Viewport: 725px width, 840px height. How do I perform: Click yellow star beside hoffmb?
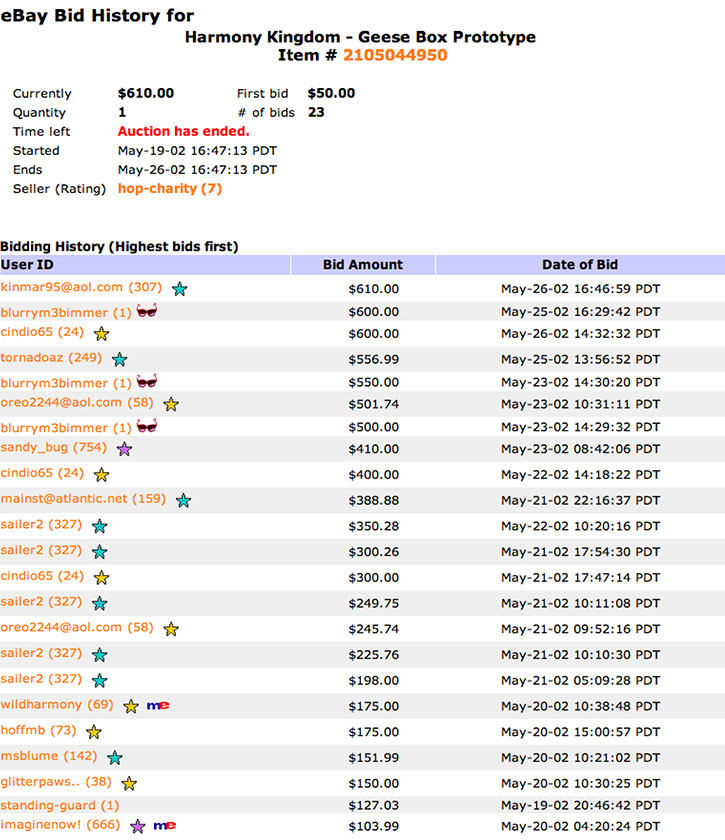[94, 732]
